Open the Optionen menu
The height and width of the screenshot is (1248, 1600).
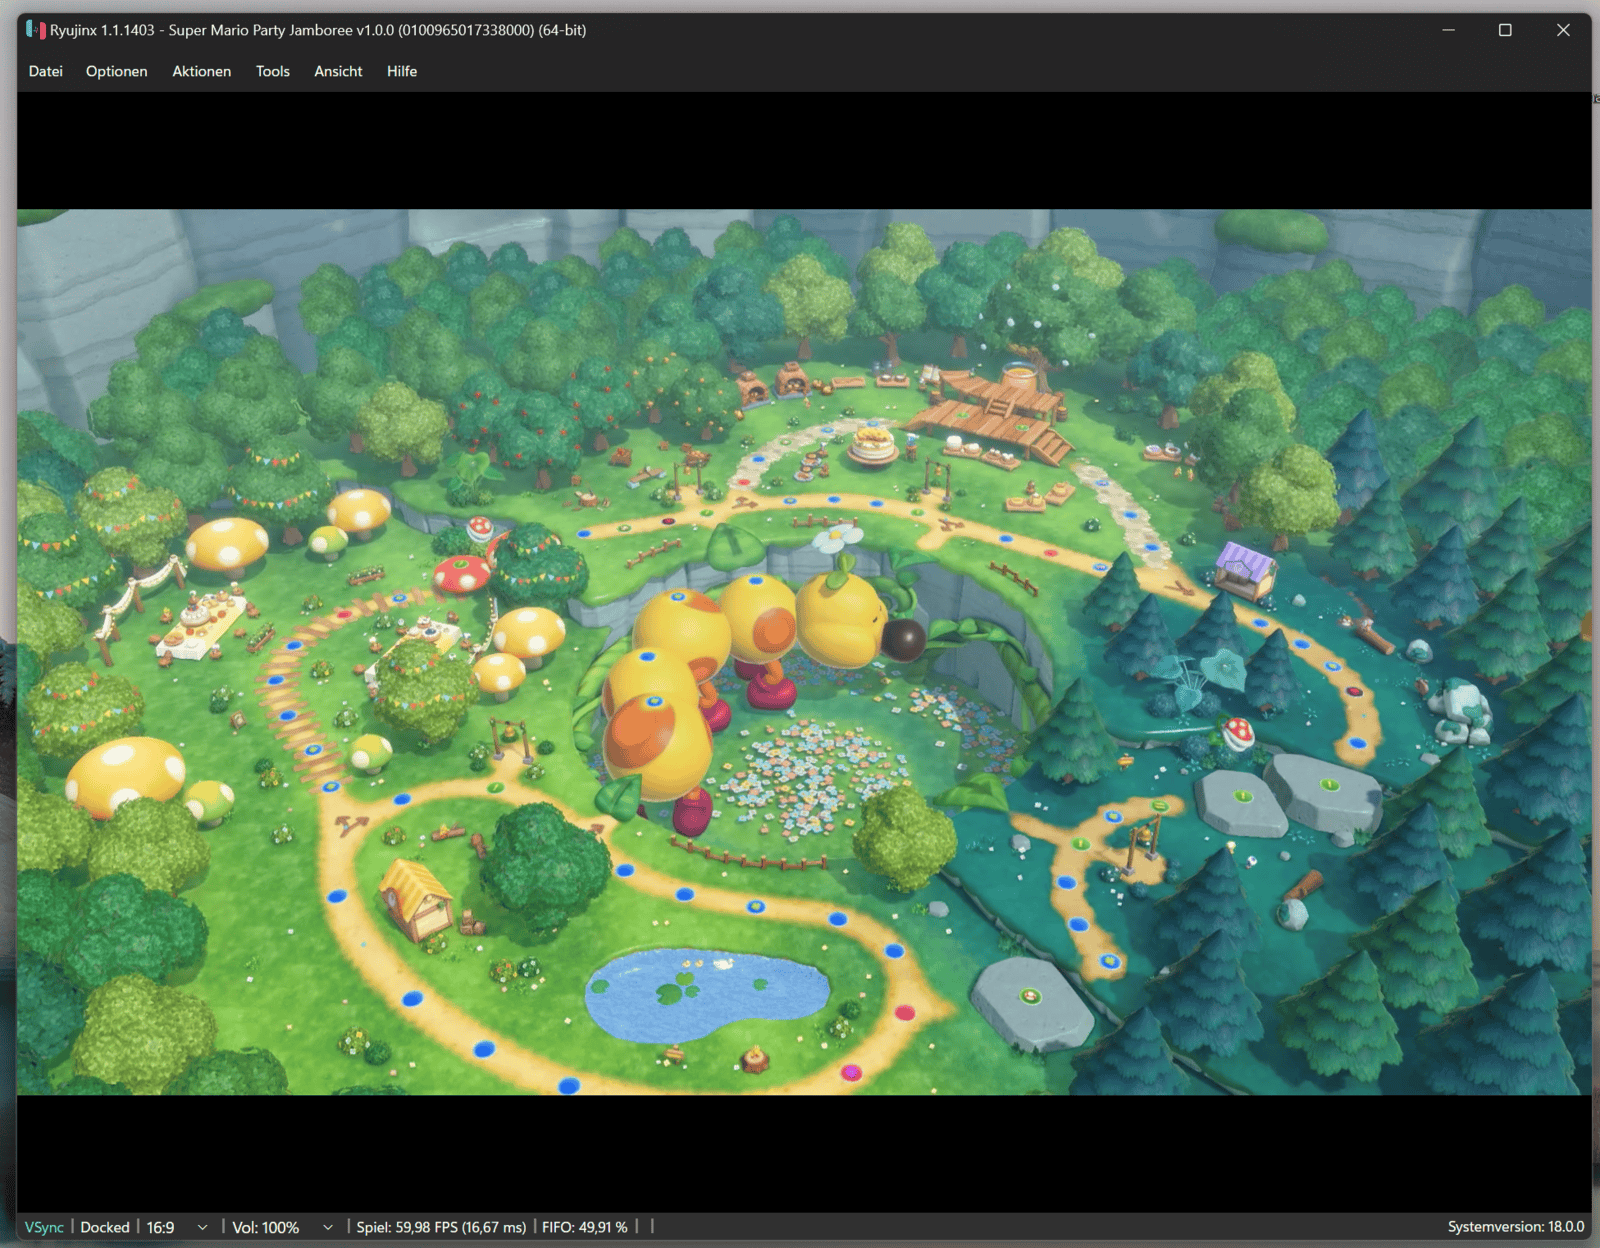[116, 71]
